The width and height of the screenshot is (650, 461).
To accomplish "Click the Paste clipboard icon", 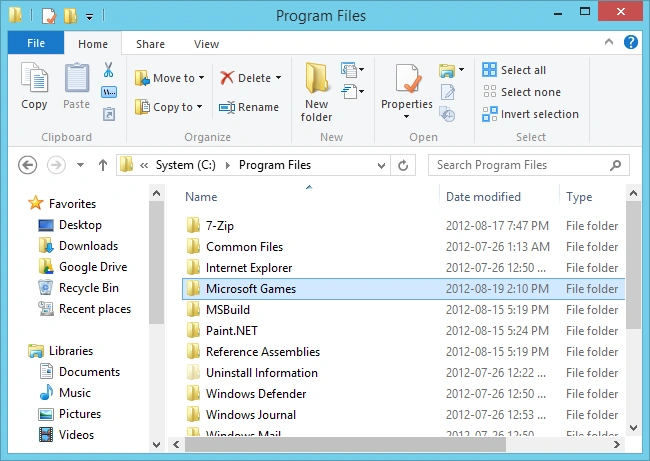I will [x=77, y=78].
